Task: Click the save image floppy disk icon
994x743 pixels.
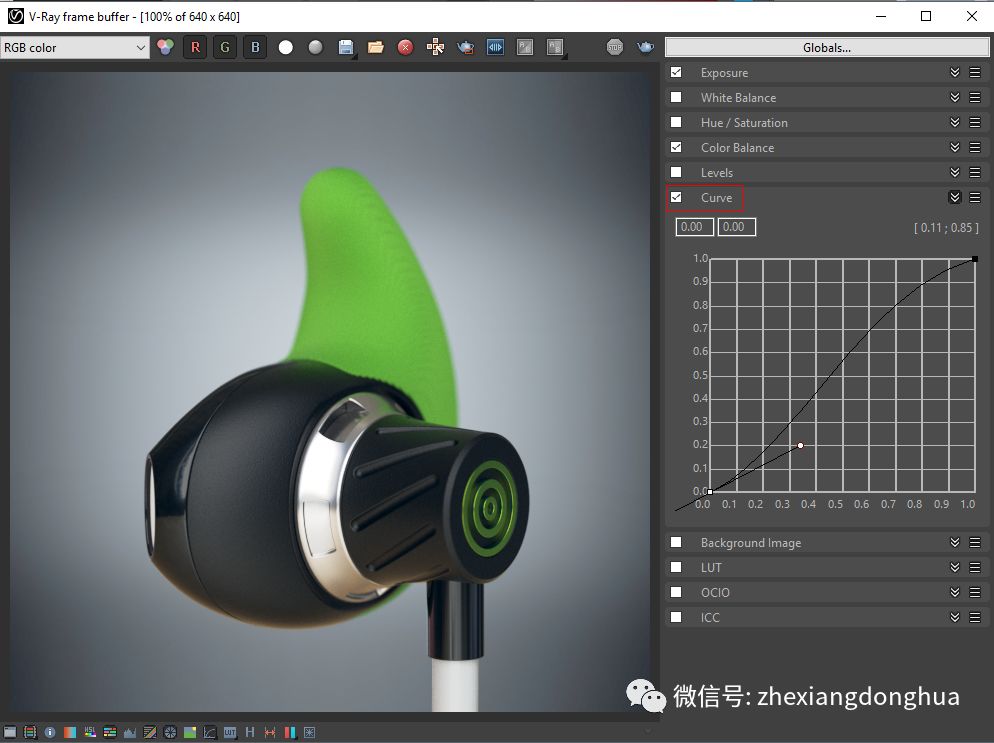Action: pos(345,48)
